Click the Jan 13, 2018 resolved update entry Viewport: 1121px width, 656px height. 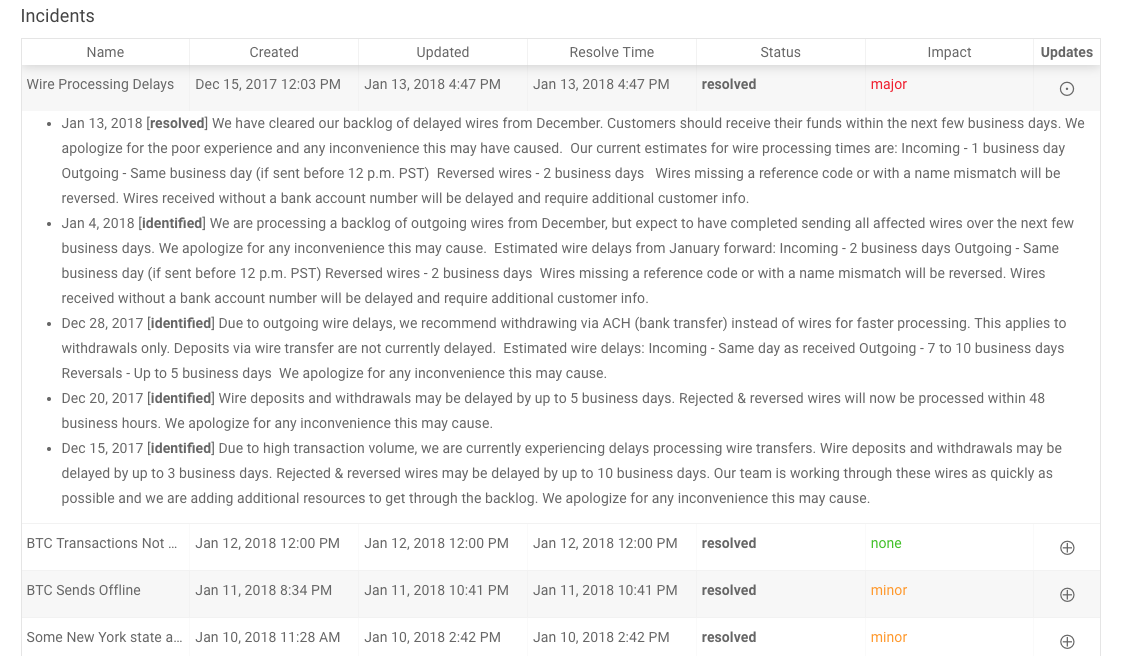(573, 161)
